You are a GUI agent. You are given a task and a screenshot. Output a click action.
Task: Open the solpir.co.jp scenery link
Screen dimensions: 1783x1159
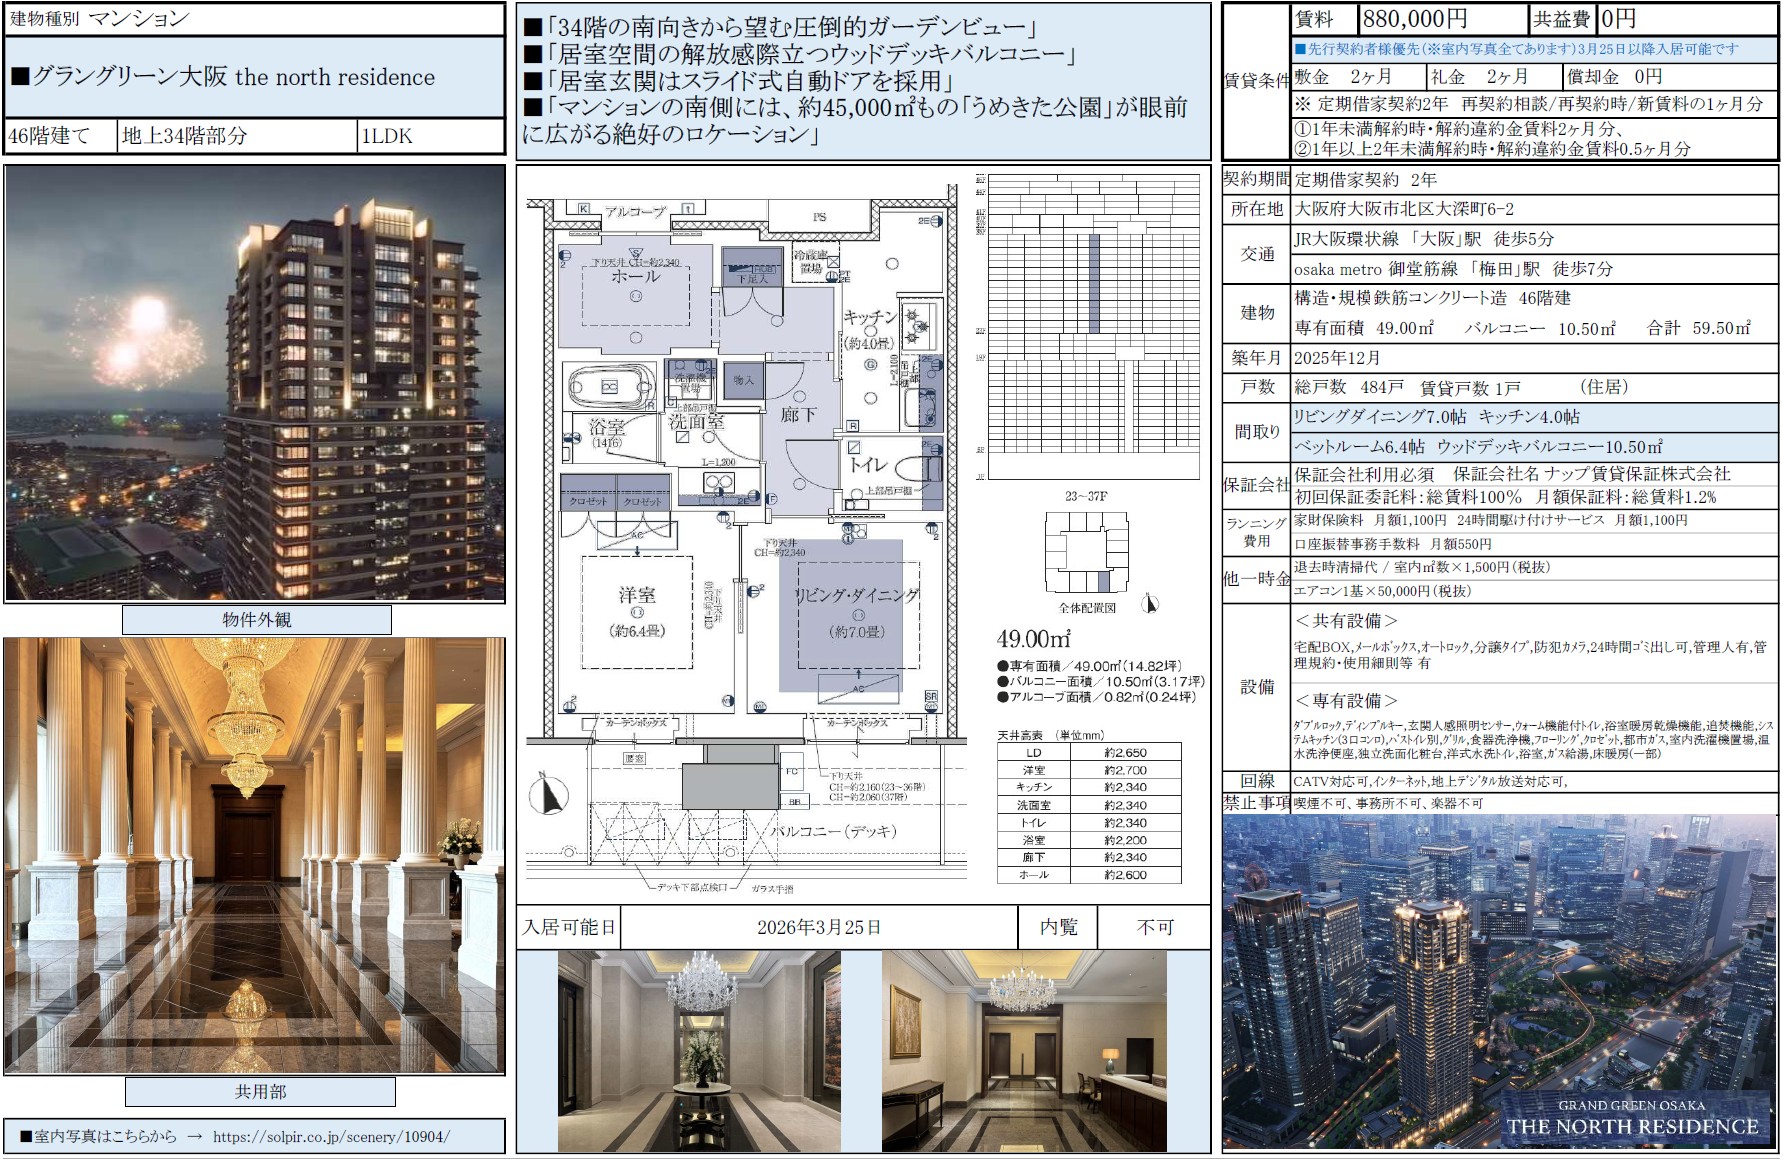coord(331,1136)
